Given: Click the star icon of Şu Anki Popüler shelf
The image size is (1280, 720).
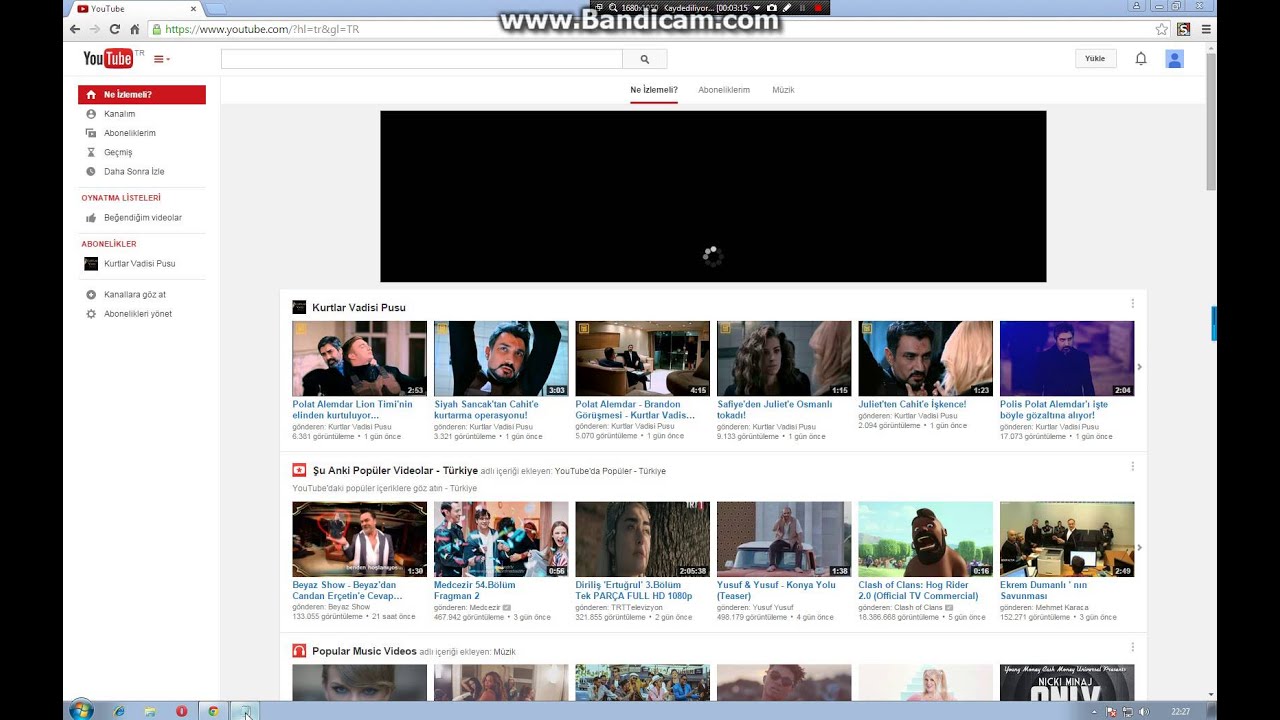Looking at the screenshot, I should (299, 470).
